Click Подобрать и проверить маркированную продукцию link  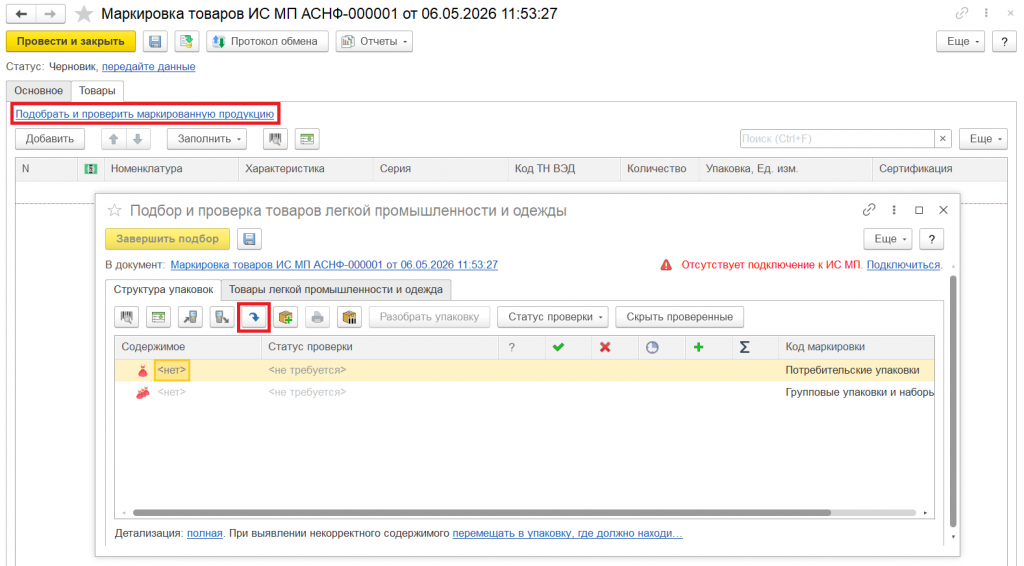144,114
